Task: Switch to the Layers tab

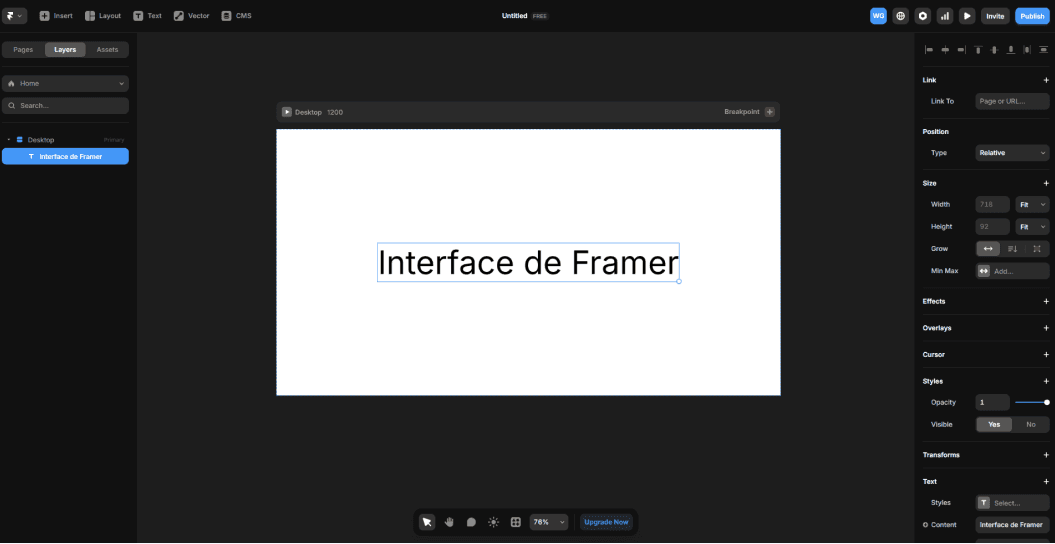Action: 65,50
